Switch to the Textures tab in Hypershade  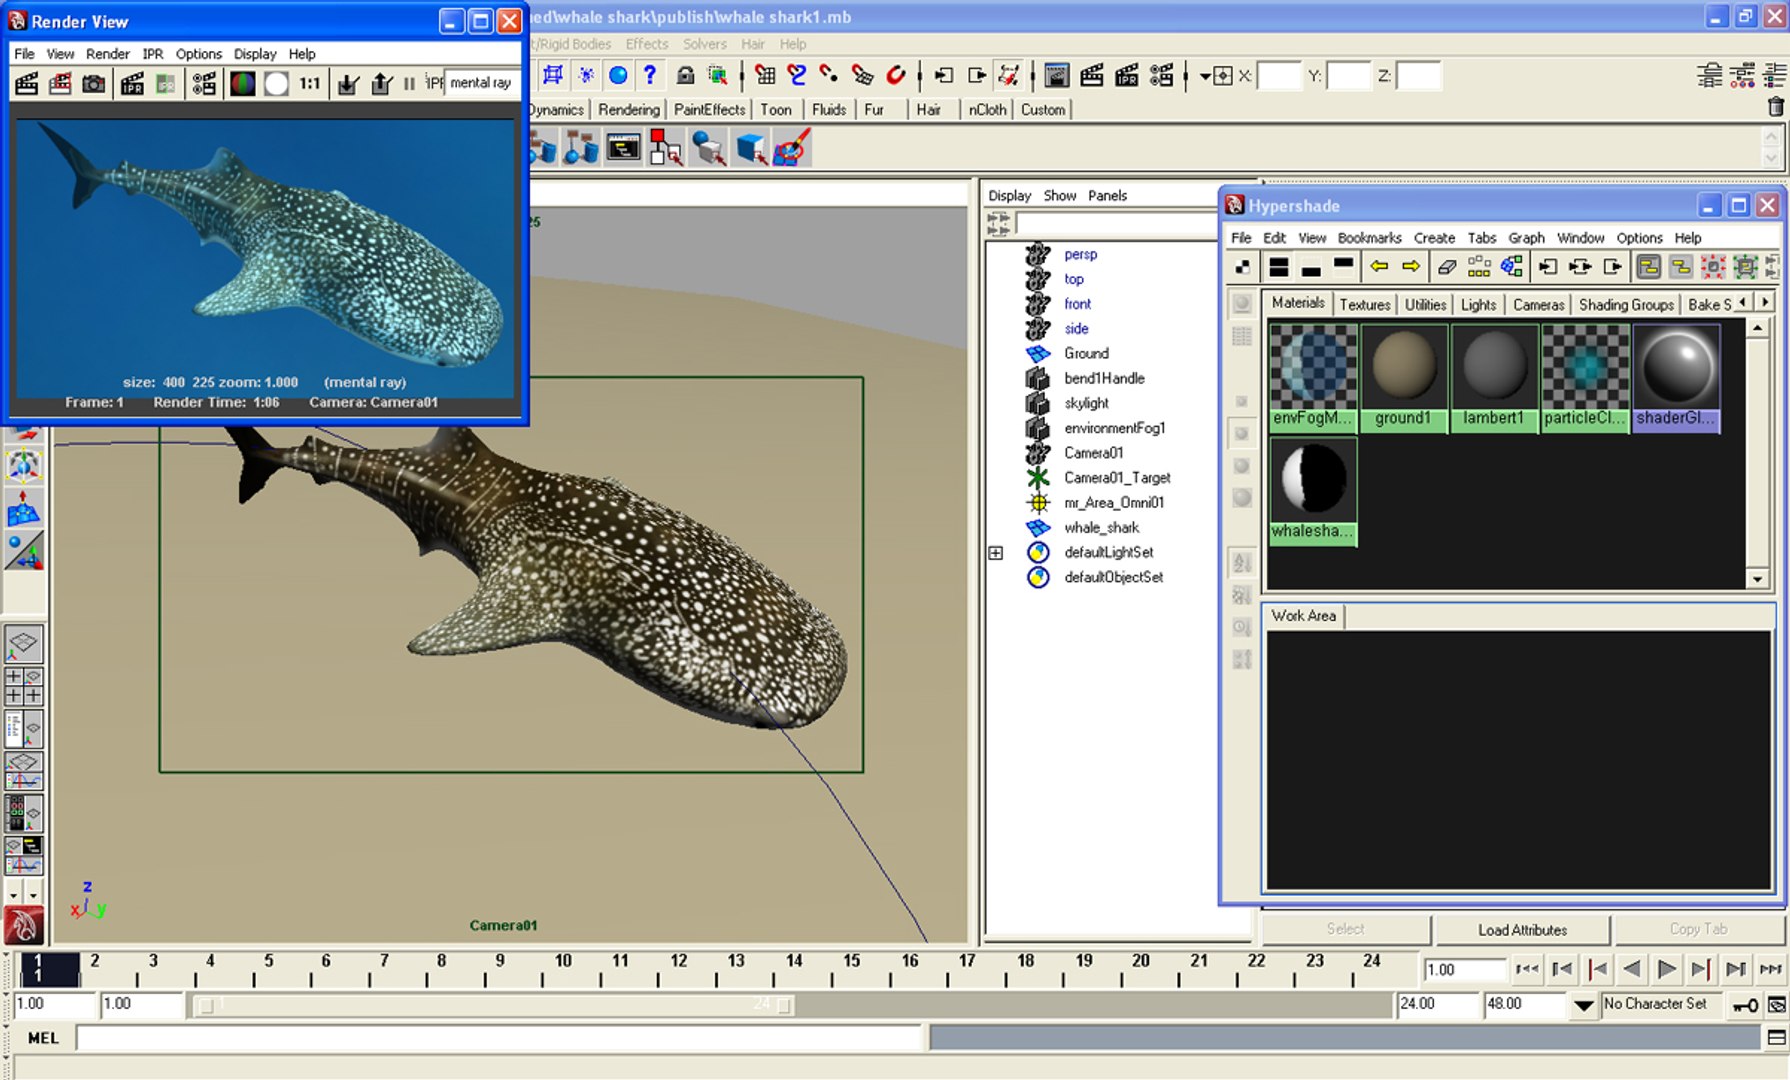coord(1365,305)
